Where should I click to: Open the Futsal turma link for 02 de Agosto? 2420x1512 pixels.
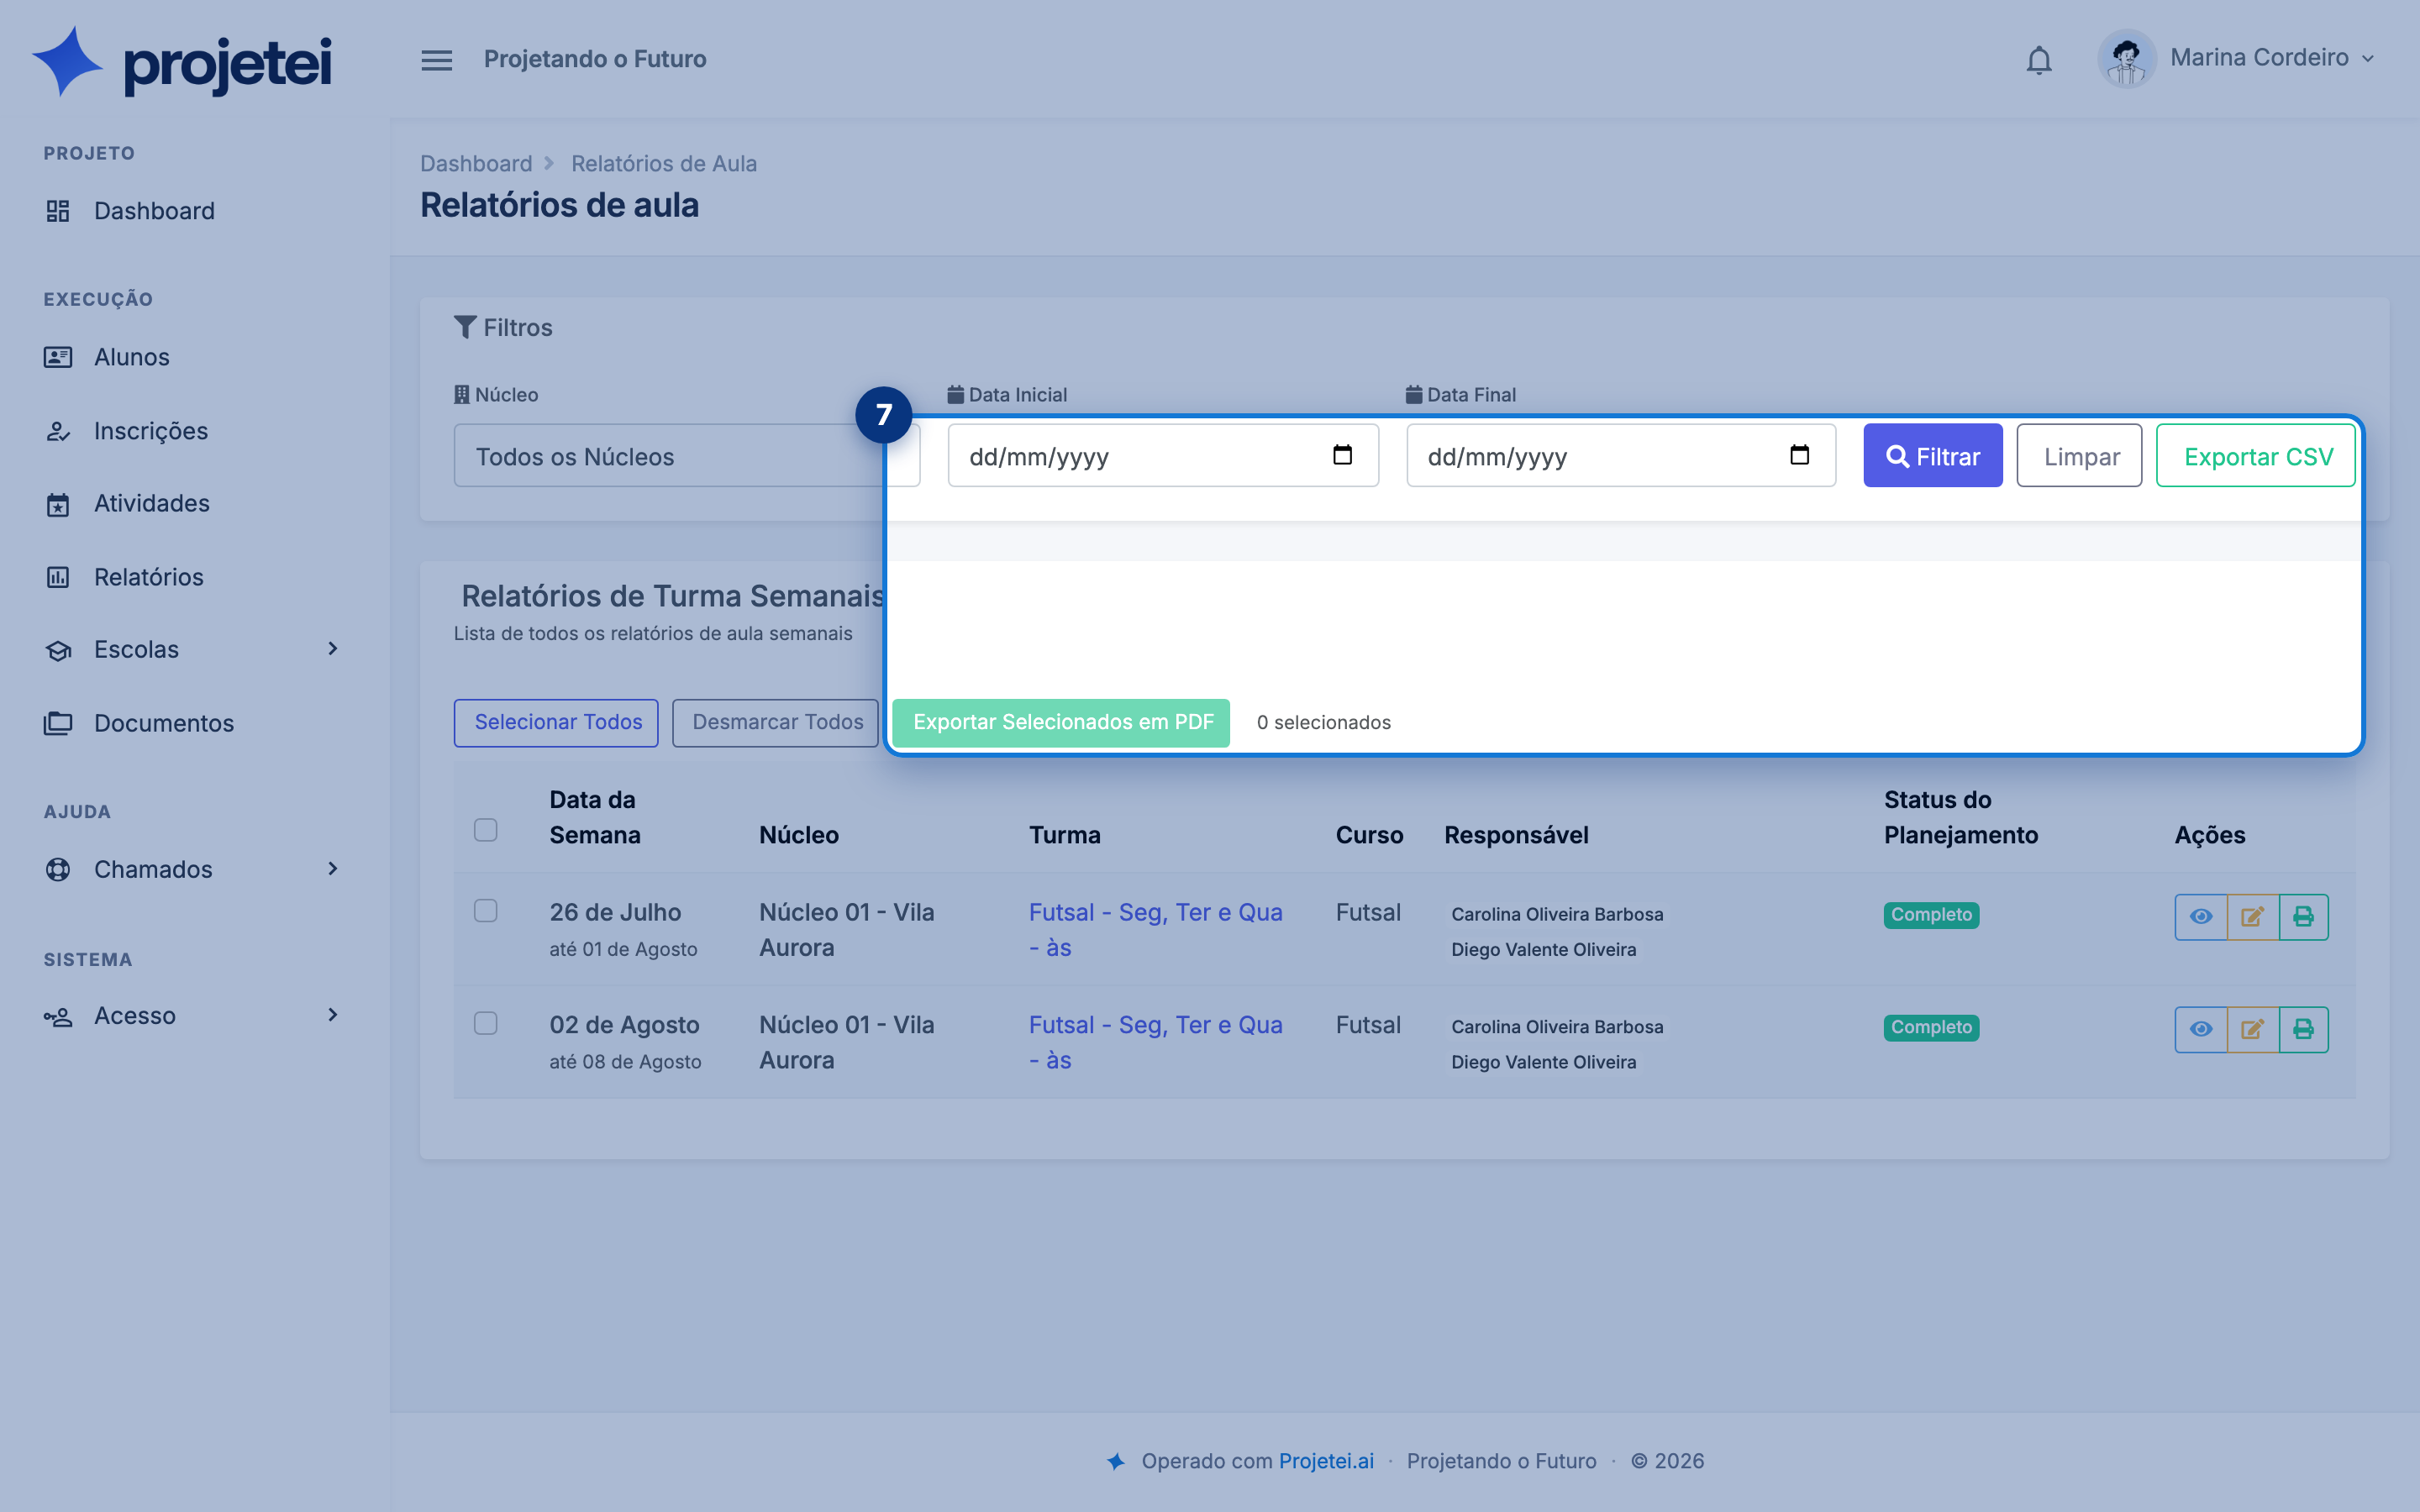(x=1155, y=1042)
